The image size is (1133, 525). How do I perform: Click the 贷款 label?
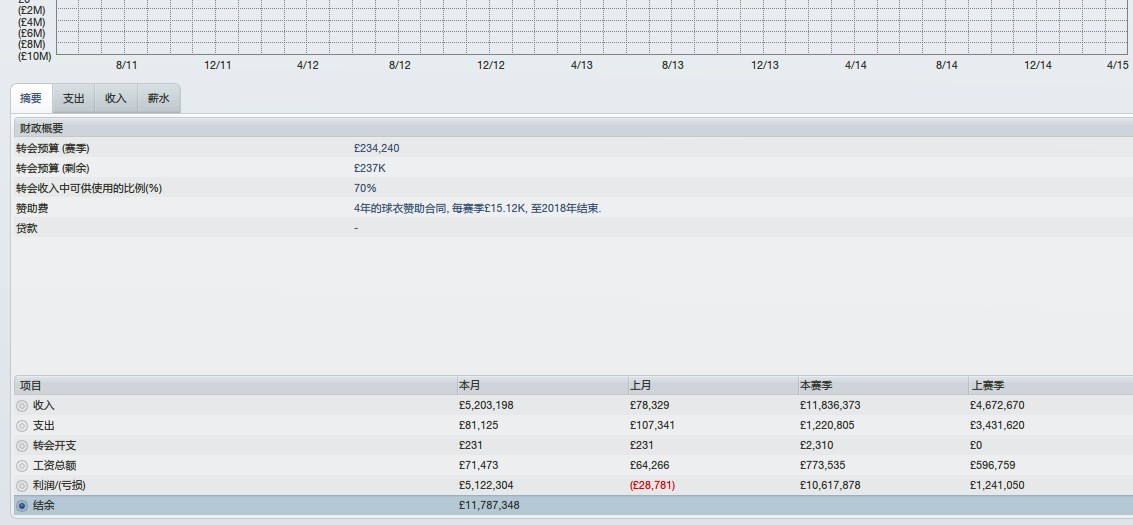tap(27, 228)
